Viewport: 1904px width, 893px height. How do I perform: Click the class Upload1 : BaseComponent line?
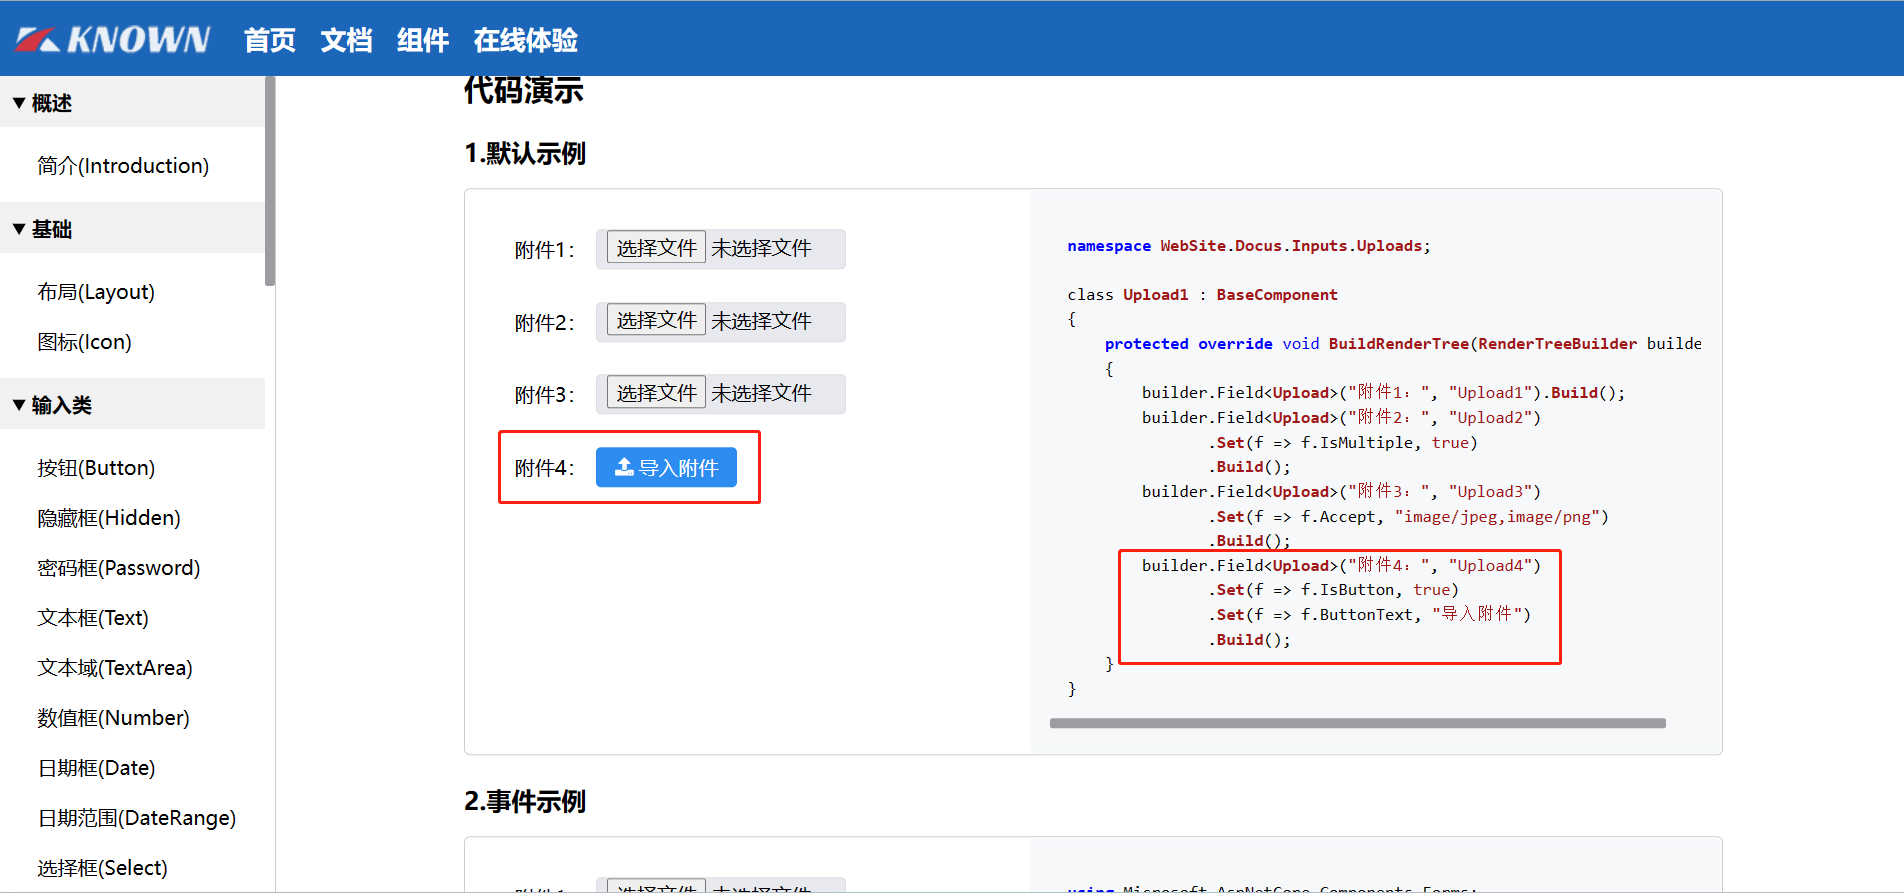click(x=1202, y=295)
